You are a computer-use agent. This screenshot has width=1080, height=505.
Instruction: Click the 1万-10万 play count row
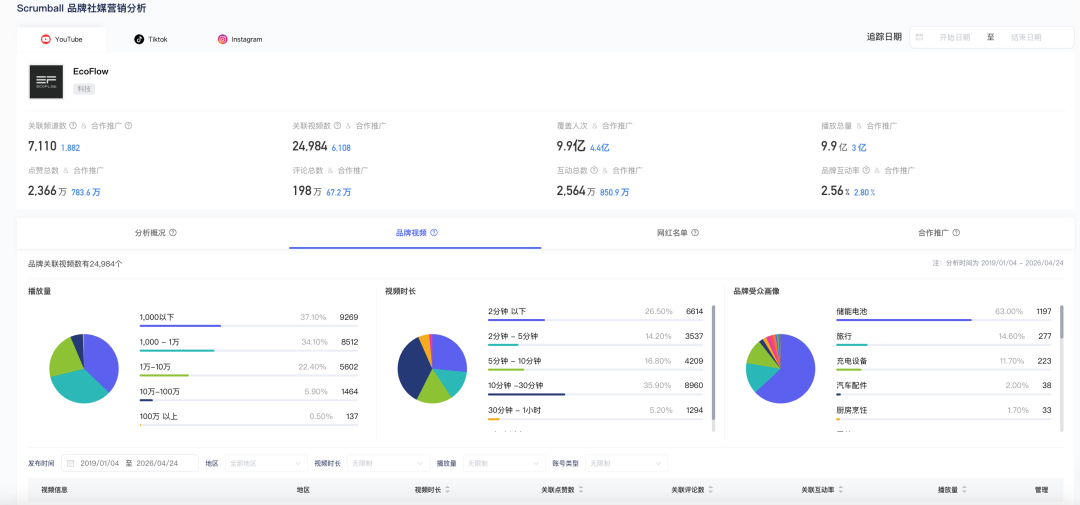[249, 369]
